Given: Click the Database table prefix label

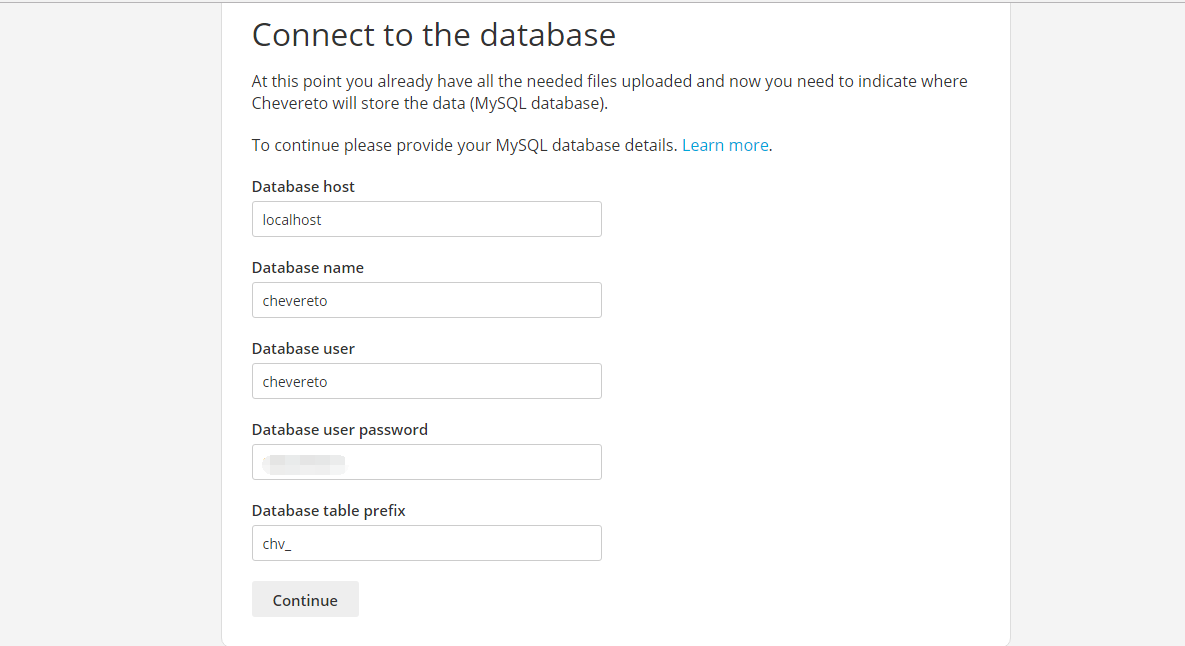Looking at the screenshot, I should pos(328,511).
